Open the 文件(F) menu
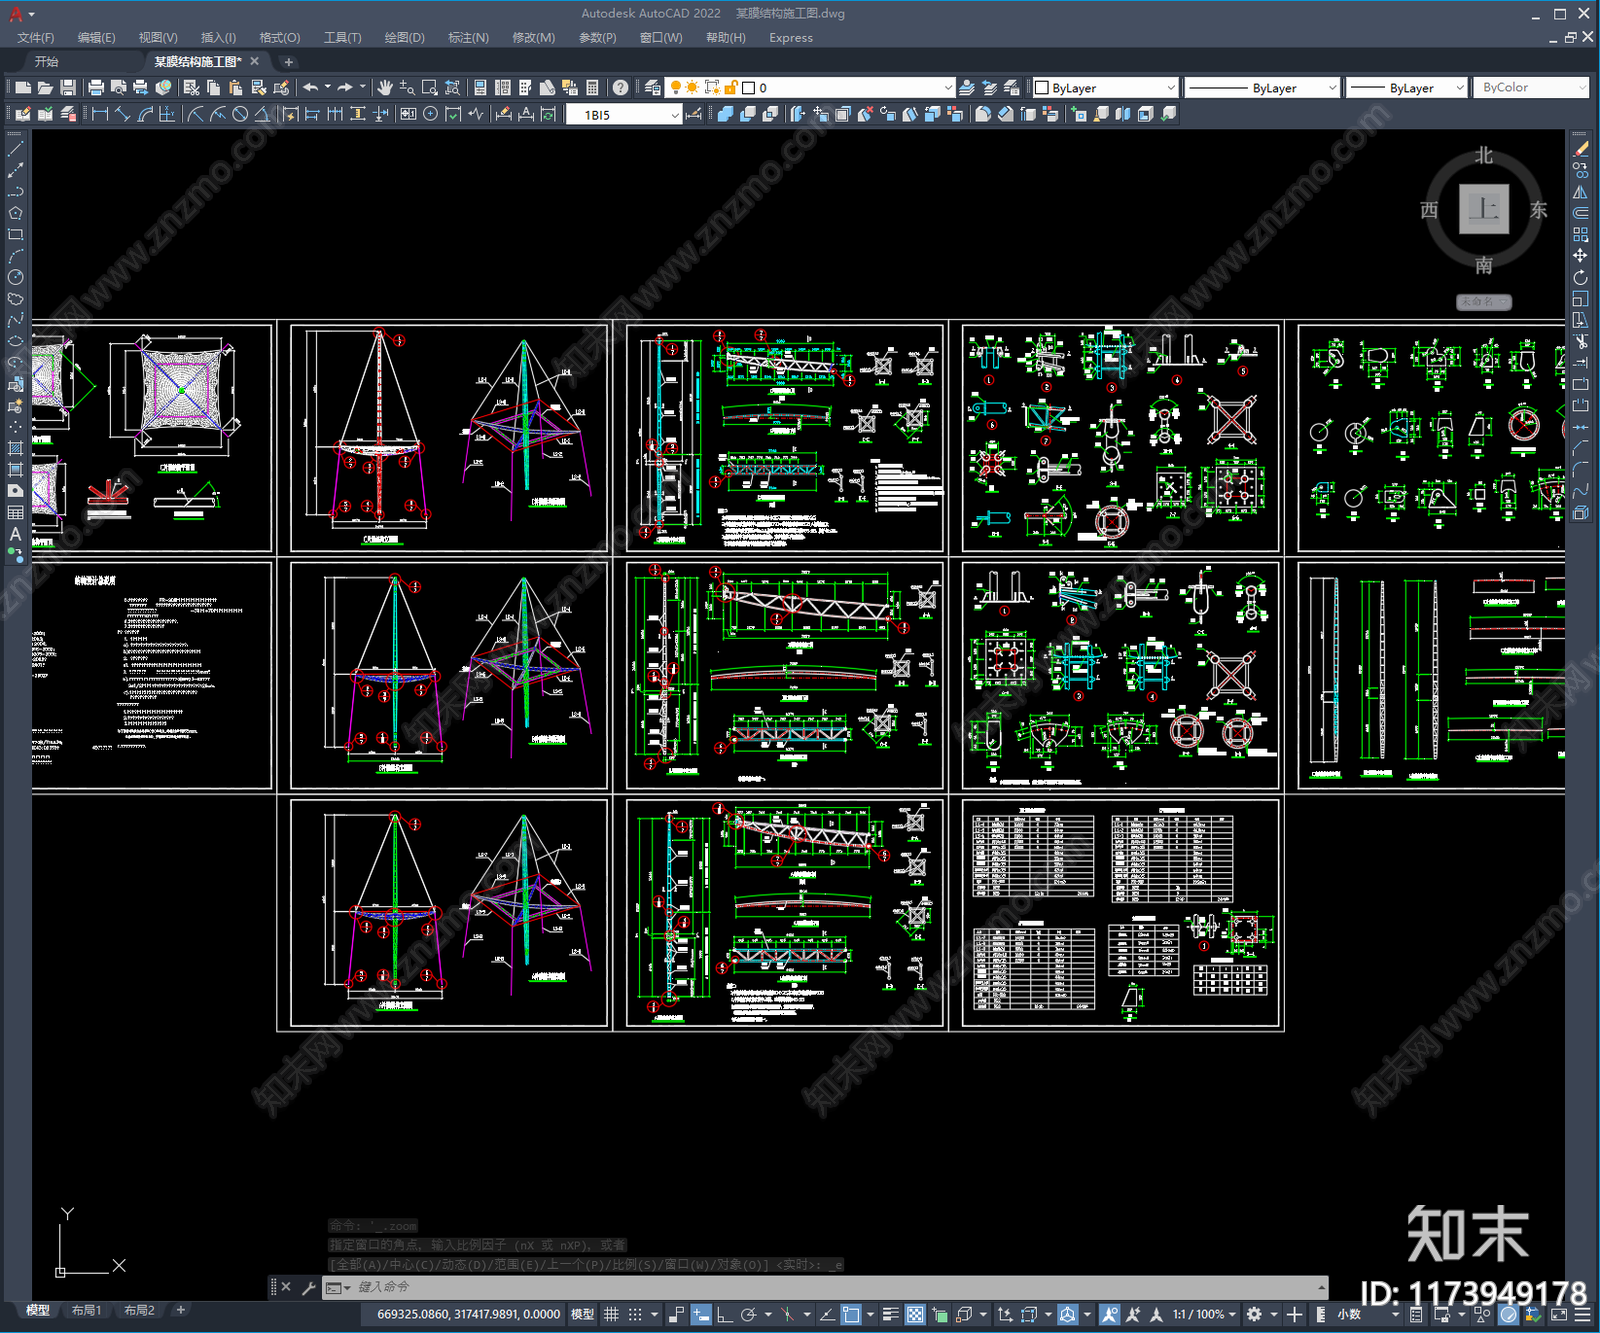Screen dimensions: 1600x1333 pyautogui.click(x=36, y=38)
